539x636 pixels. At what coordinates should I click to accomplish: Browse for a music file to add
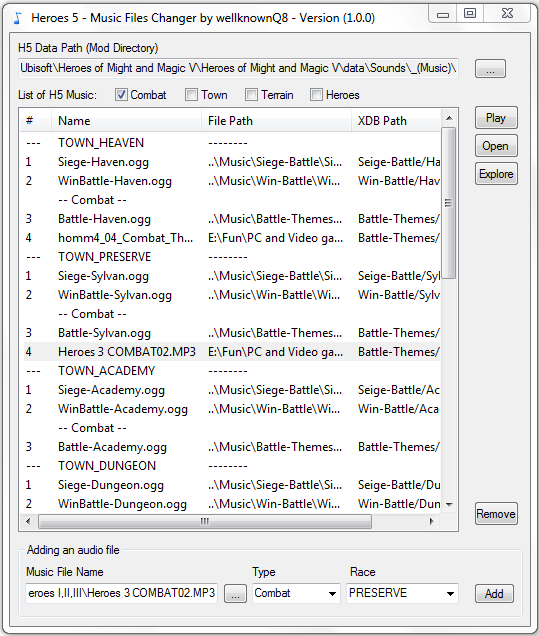click(x=235, y=594)
